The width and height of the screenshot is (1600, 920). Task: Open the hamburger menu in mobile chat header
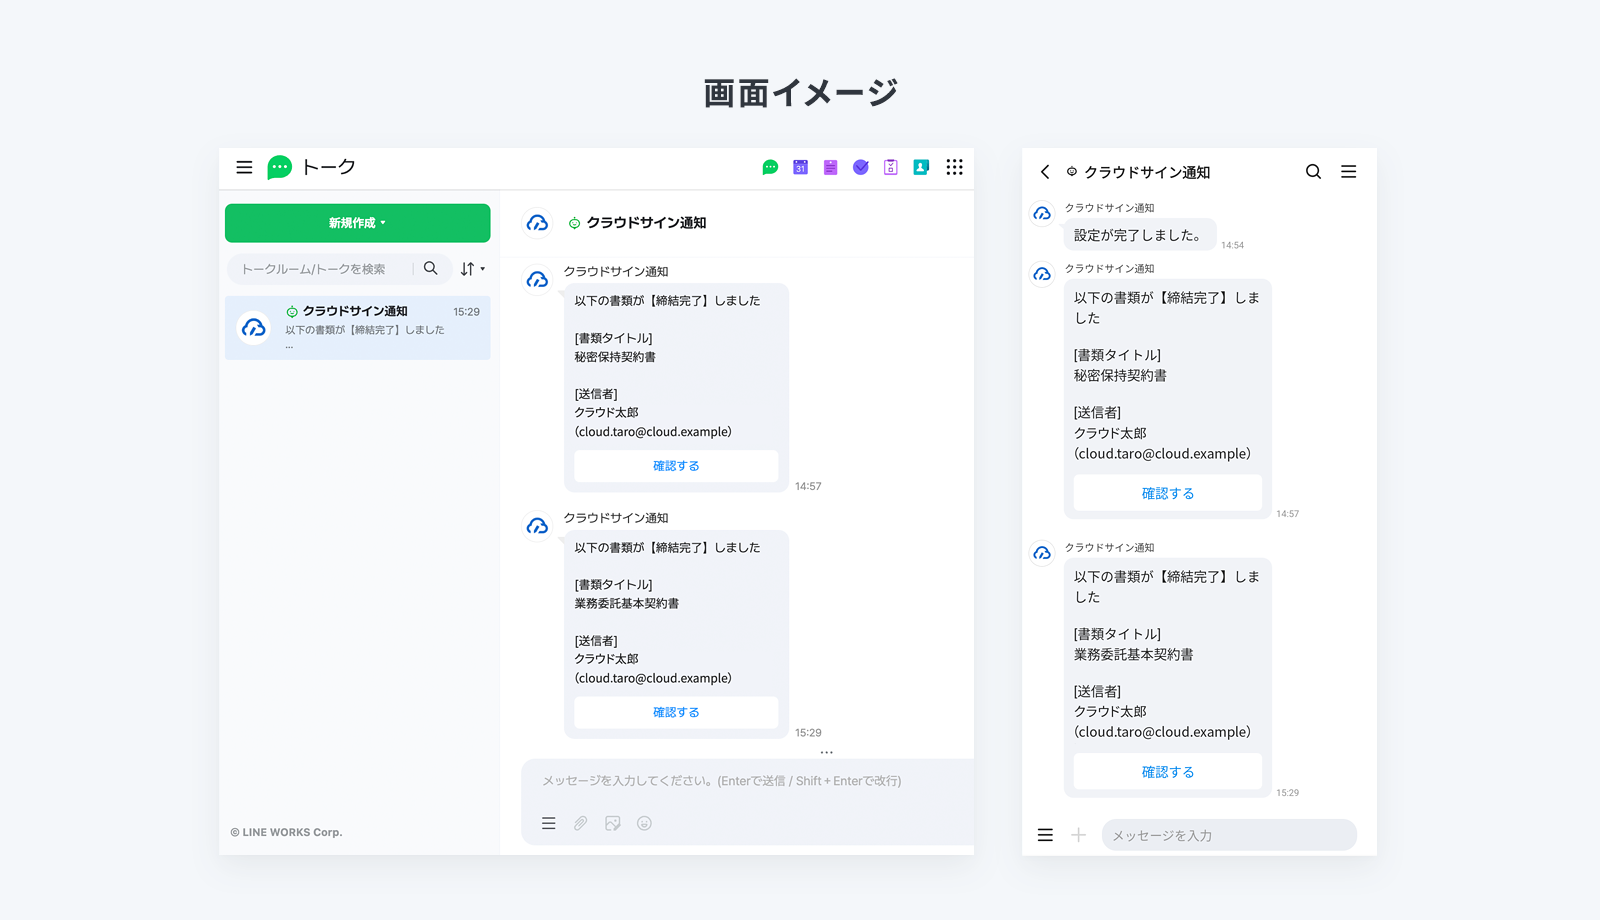point(1348,172)
